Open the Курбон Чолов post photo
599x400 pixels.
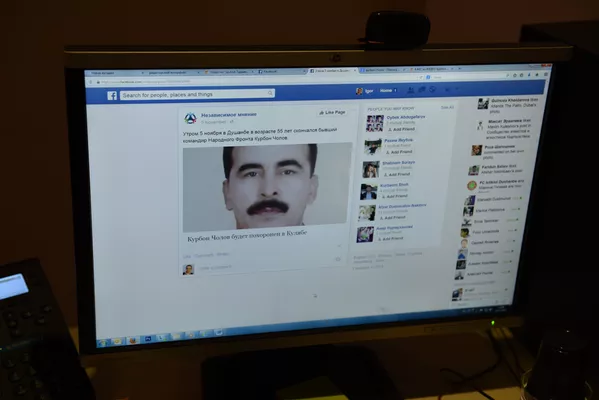point(267,187)
